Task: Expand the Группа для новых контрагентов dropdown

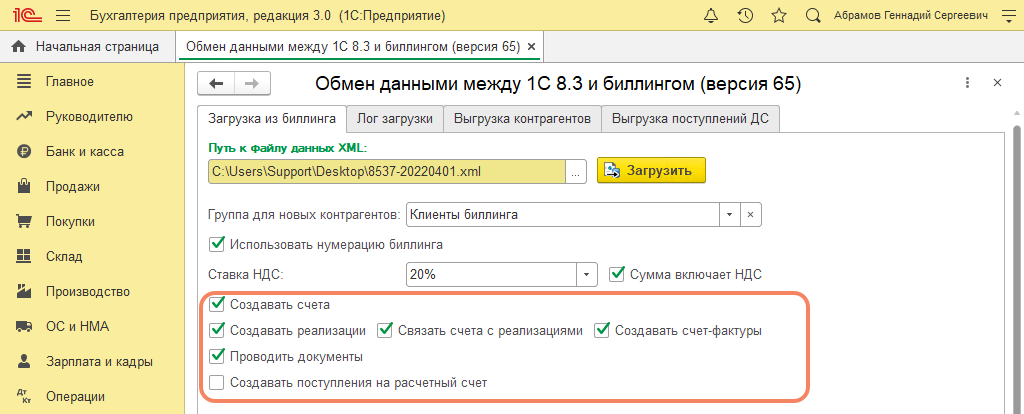Action: point(729,214)
